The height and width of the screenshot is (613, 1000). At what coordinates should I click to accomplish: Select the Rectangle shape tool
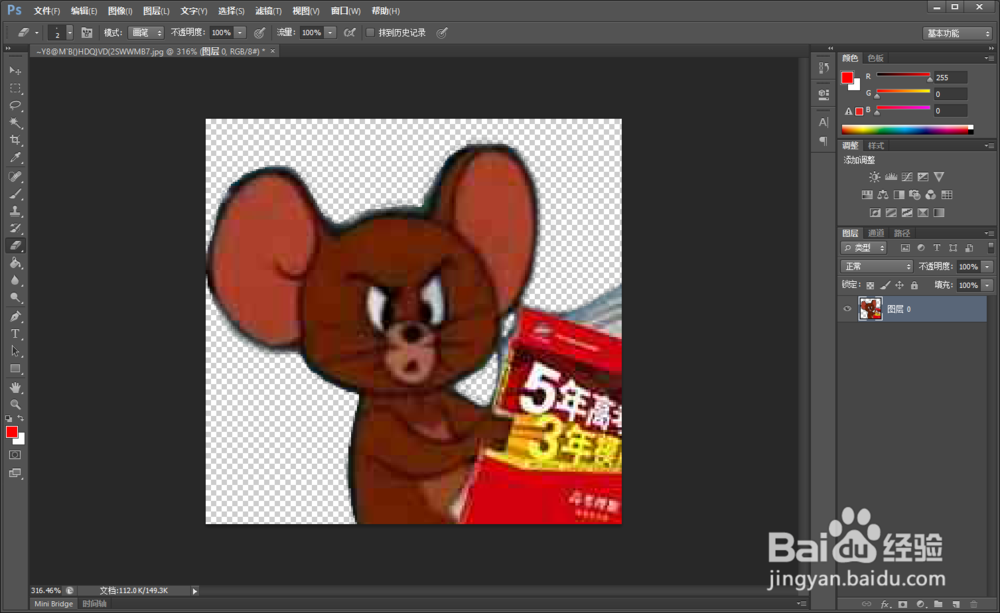pos(15,369)
